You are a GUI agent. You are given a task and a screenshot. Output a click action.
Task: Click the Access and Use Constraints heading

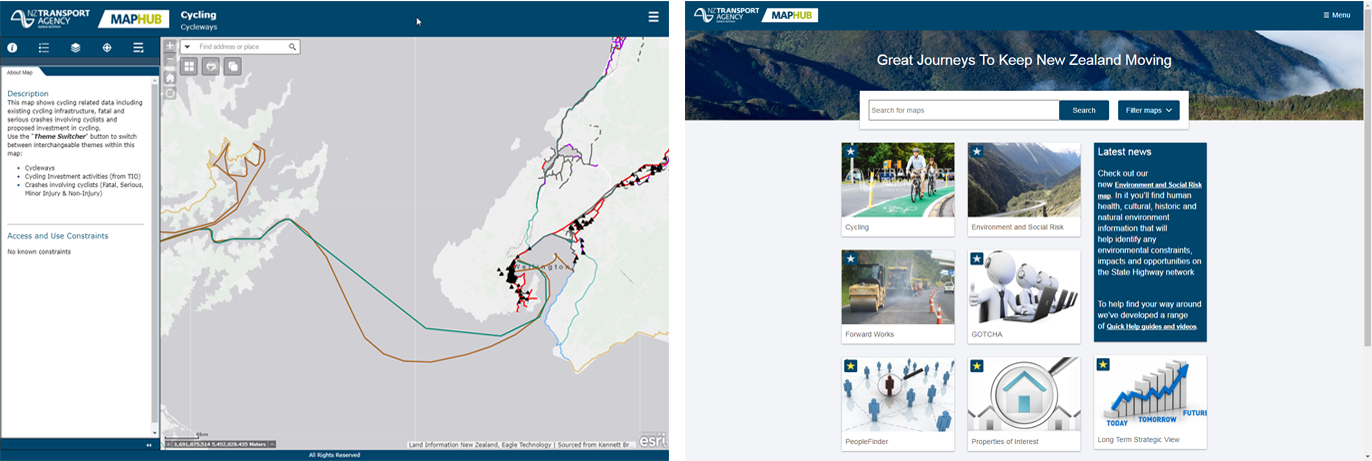[x=58, y=236]
